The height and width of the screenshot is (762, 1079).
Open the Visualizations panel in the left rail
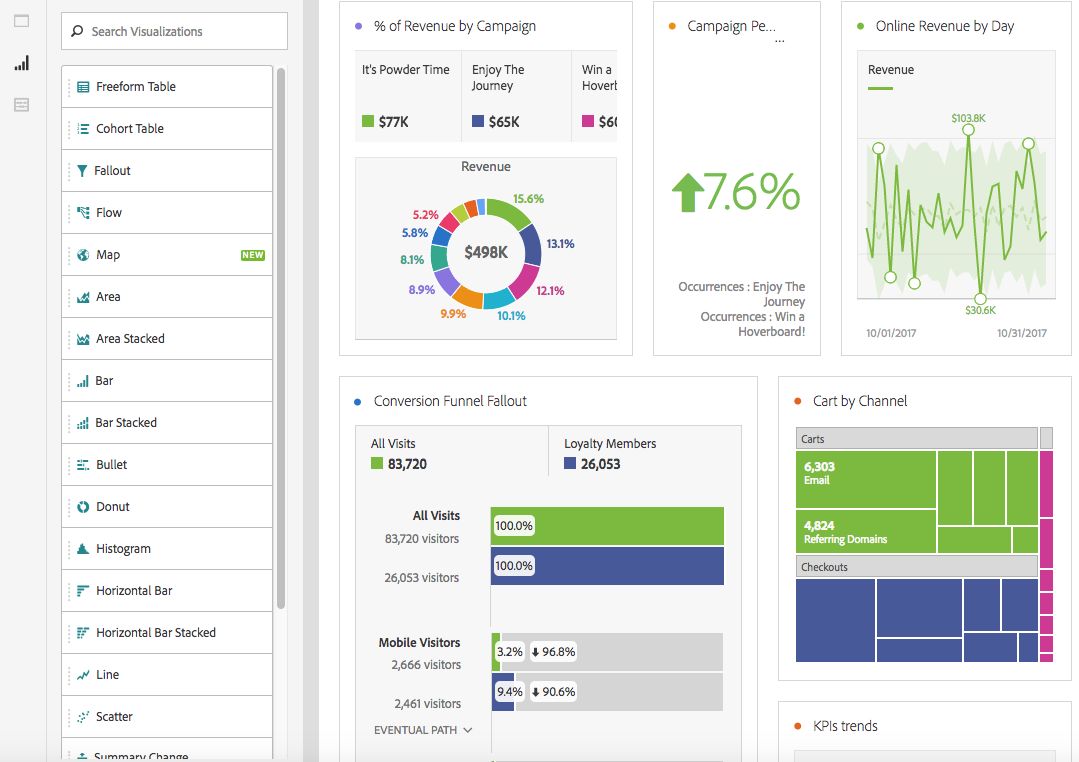[20, 63]
